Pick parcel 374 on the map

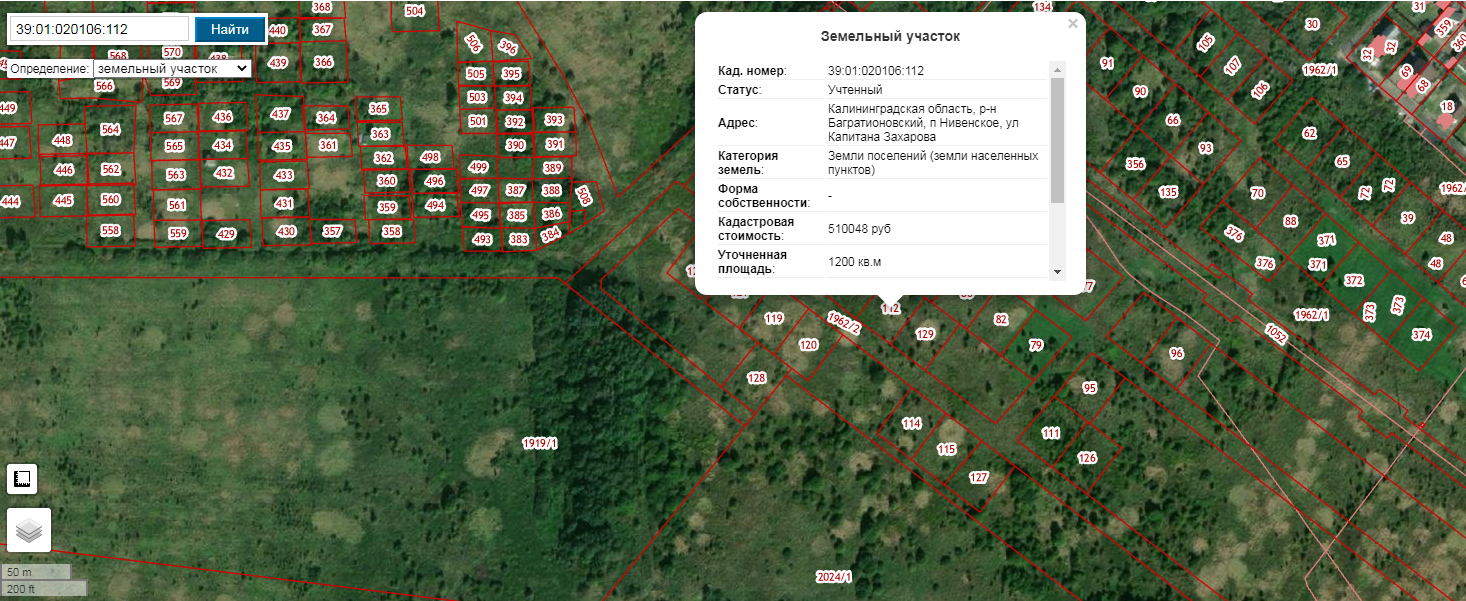(1421, 334)
